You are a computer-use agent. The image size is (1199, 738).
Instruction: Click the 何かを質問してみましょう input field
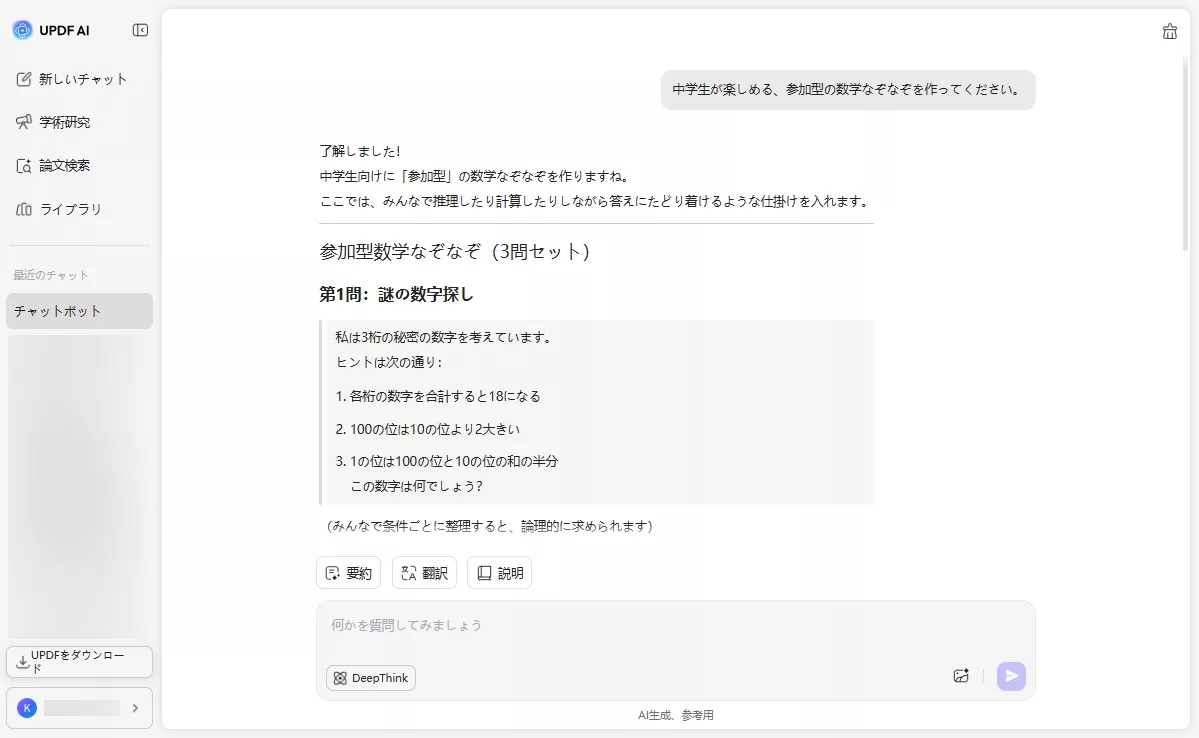pyautogui.click(x=600, y=625)
